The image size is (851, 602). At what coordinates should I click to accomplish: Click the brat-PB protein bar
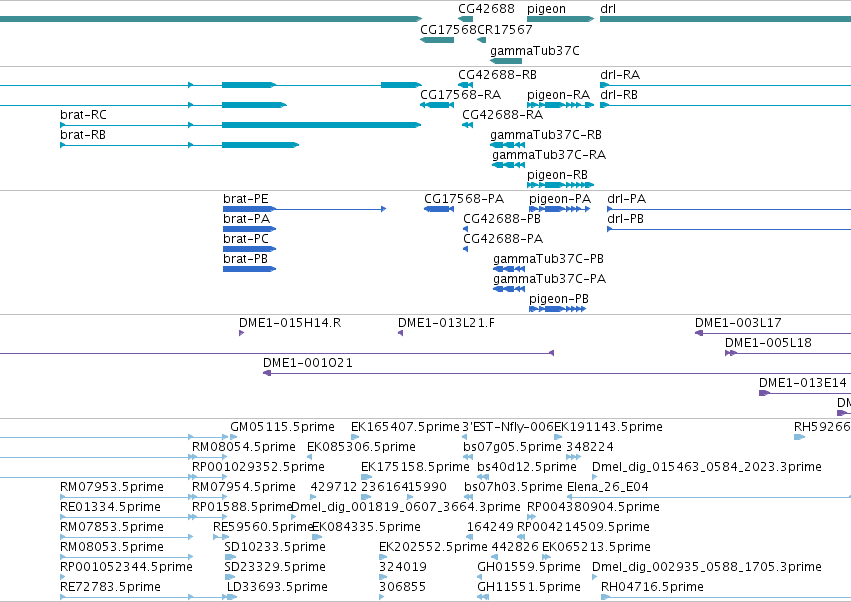click(x=250, y=269)
